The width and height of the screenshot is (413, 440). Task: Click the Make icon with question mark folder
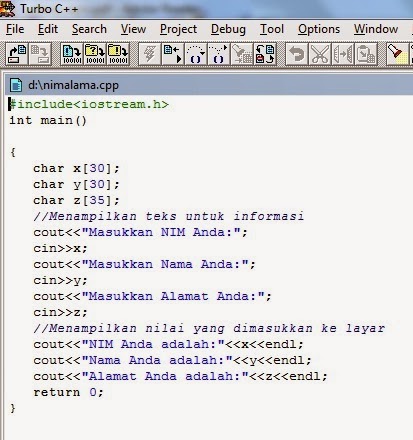click(x=95, y=54)
